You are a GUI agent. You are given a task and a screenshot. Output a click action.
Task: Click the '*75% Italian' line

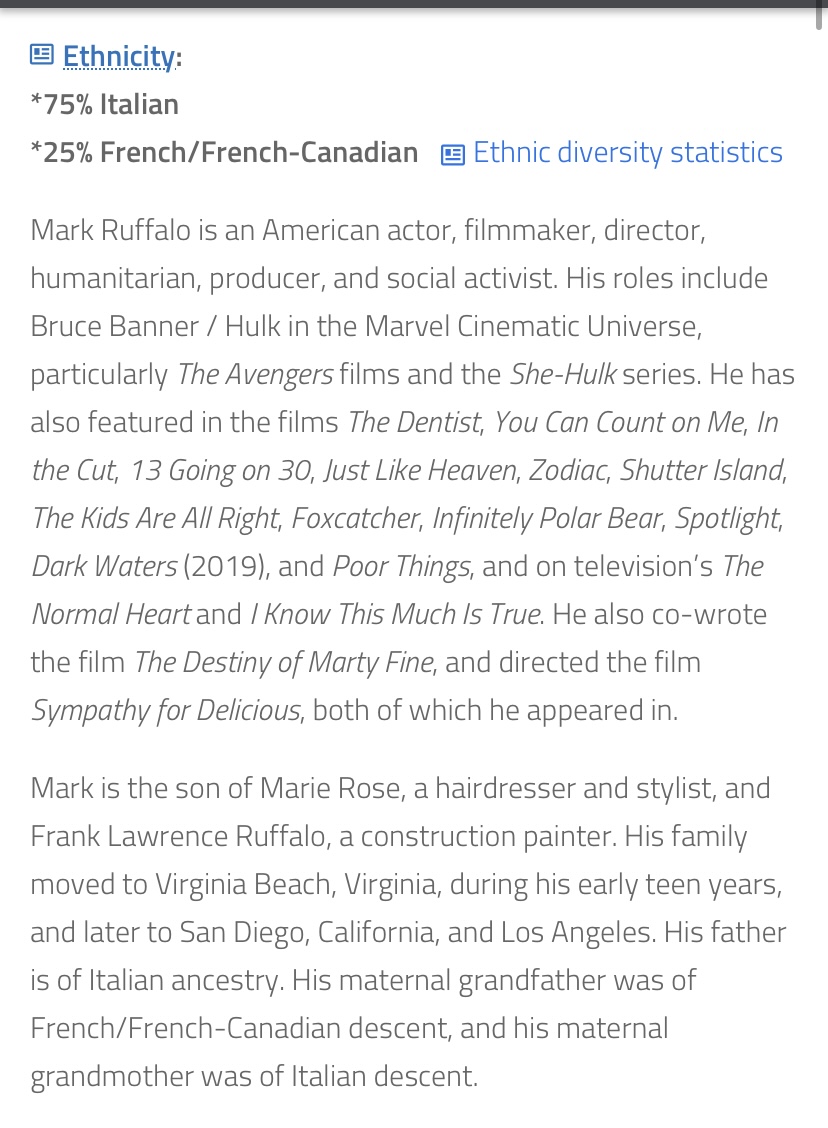click(x=104, y=104)
